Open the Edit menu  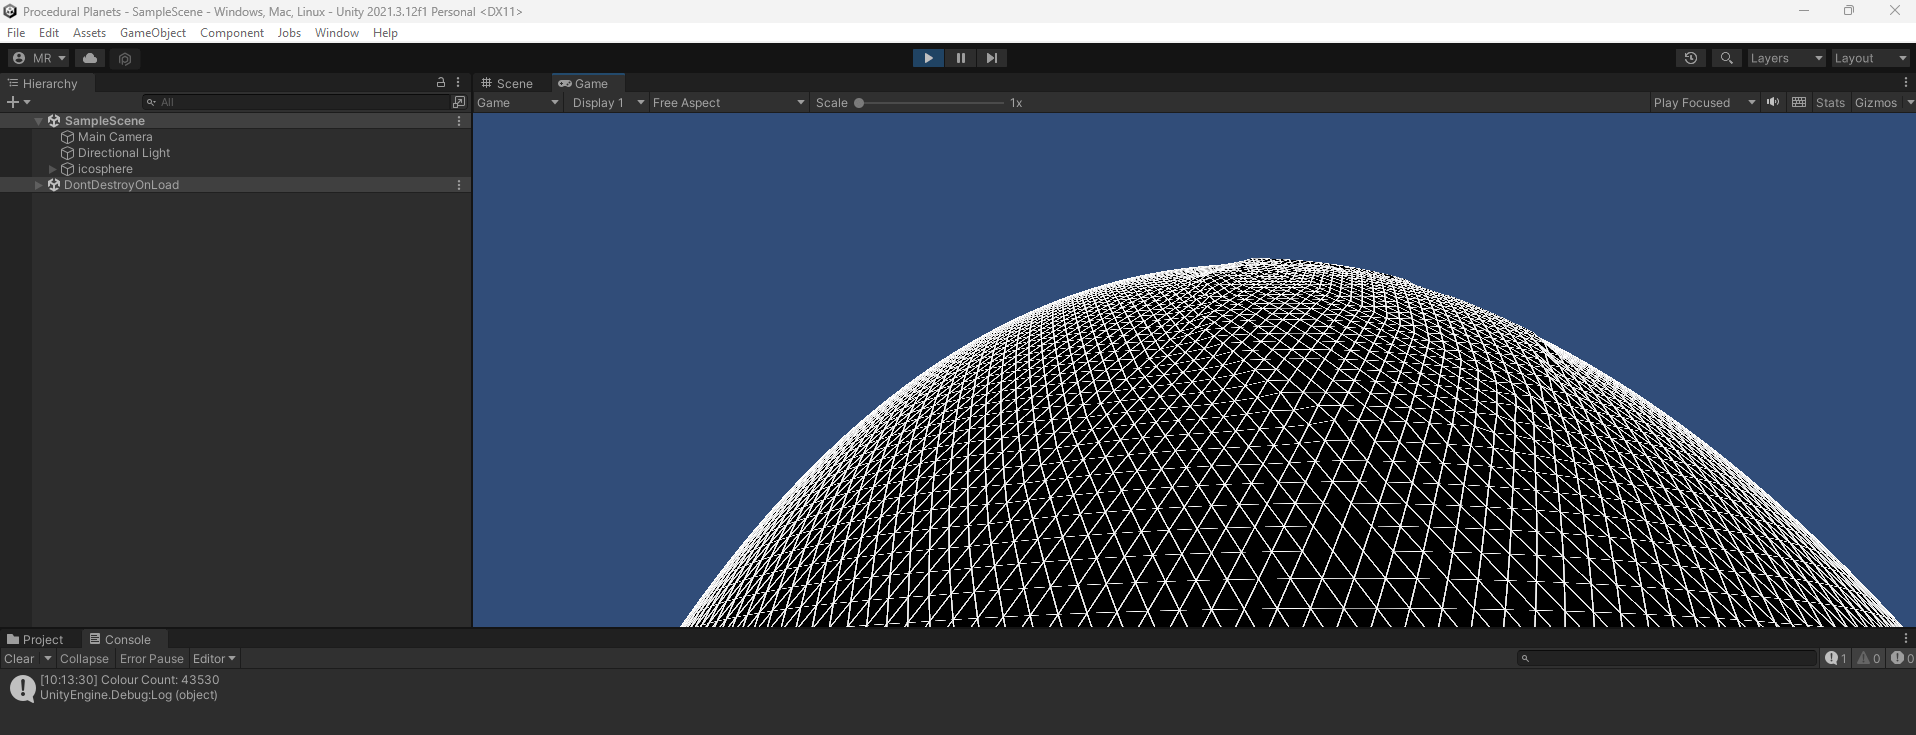[49, 33]
